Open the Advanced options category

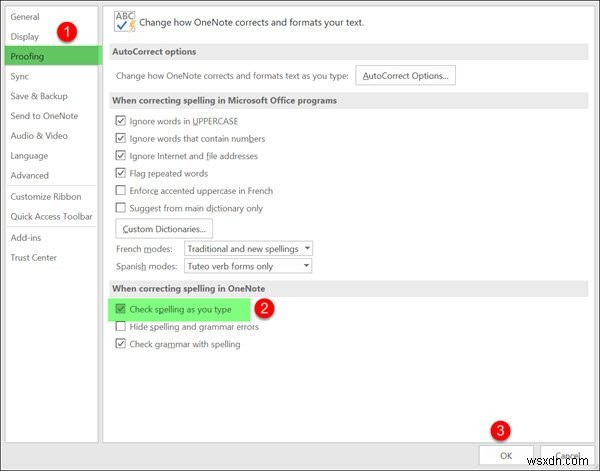click(30, 176)
